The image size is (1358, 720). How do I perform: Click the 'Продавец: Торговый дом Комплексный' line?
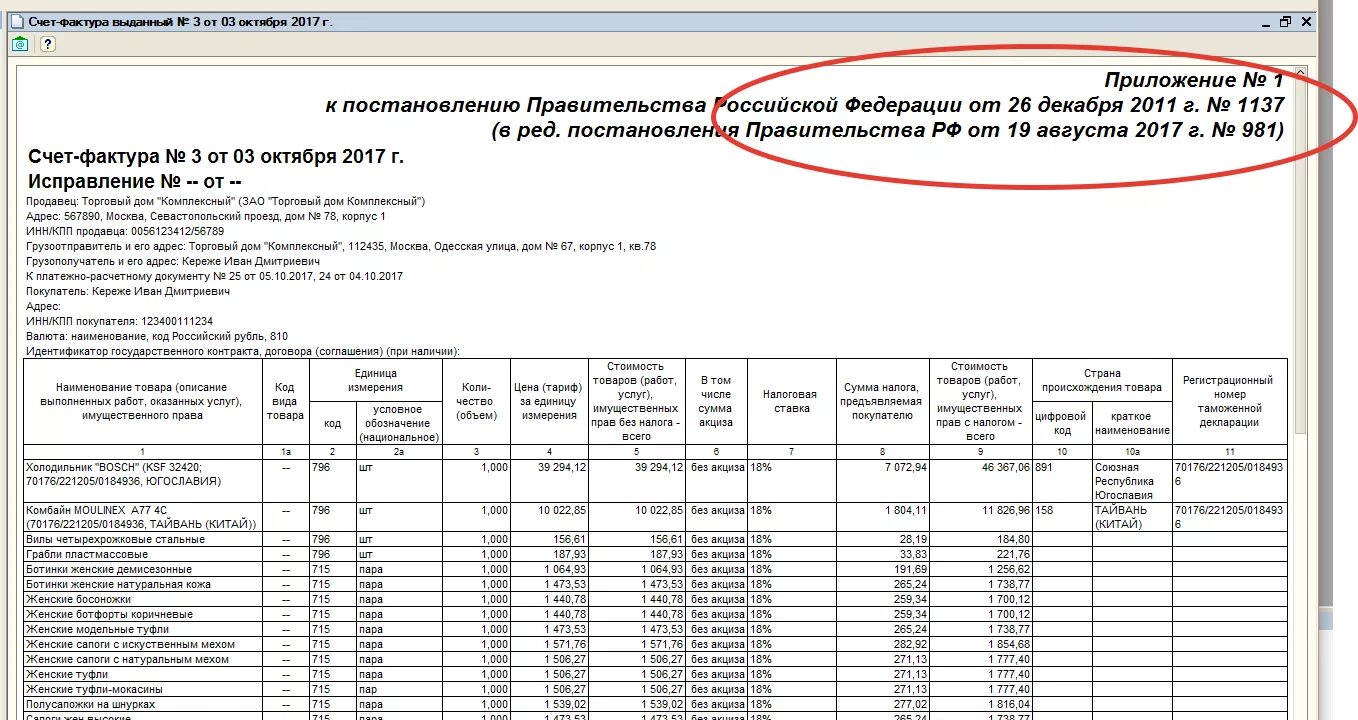click(x=226, y=201)
